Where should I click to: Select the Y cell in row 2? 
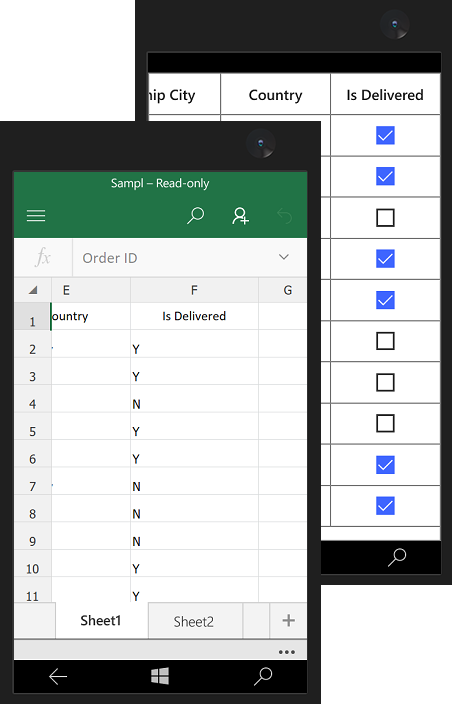194,344
